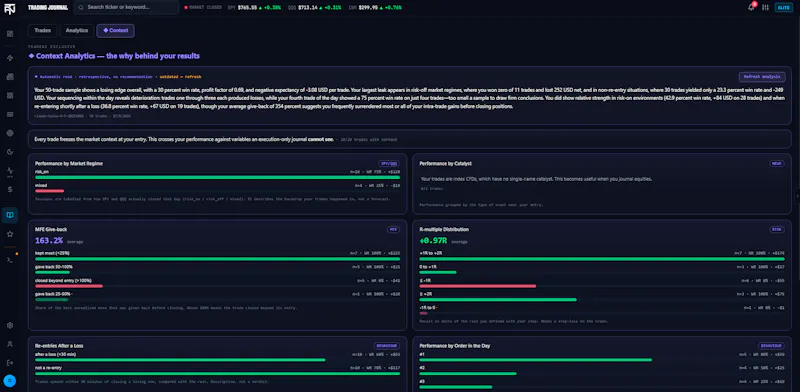
Task: Focus the search ticker or keyword field
Action: pos(127,7)
